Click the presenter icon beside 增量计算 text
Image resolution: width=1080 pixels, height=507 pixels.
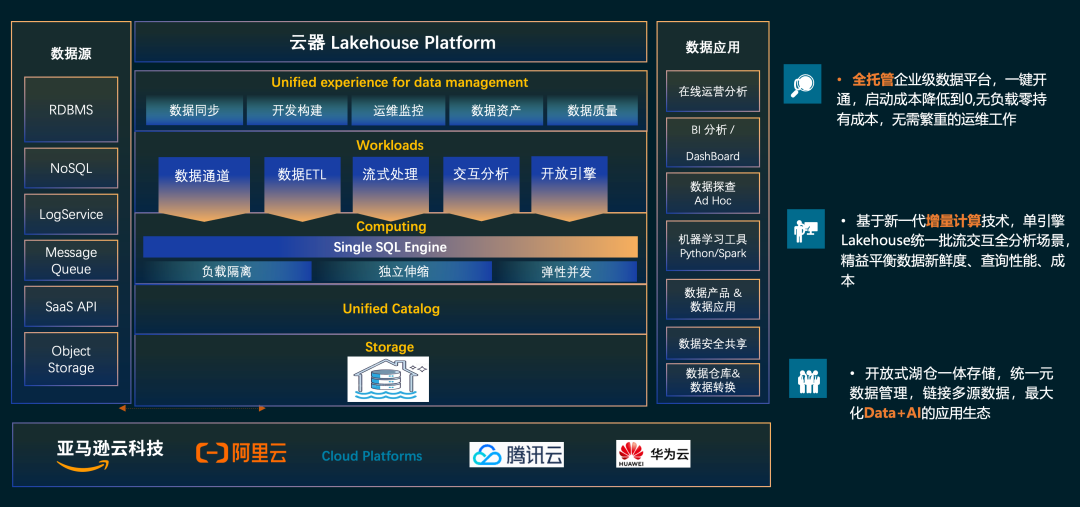(805, 229)
